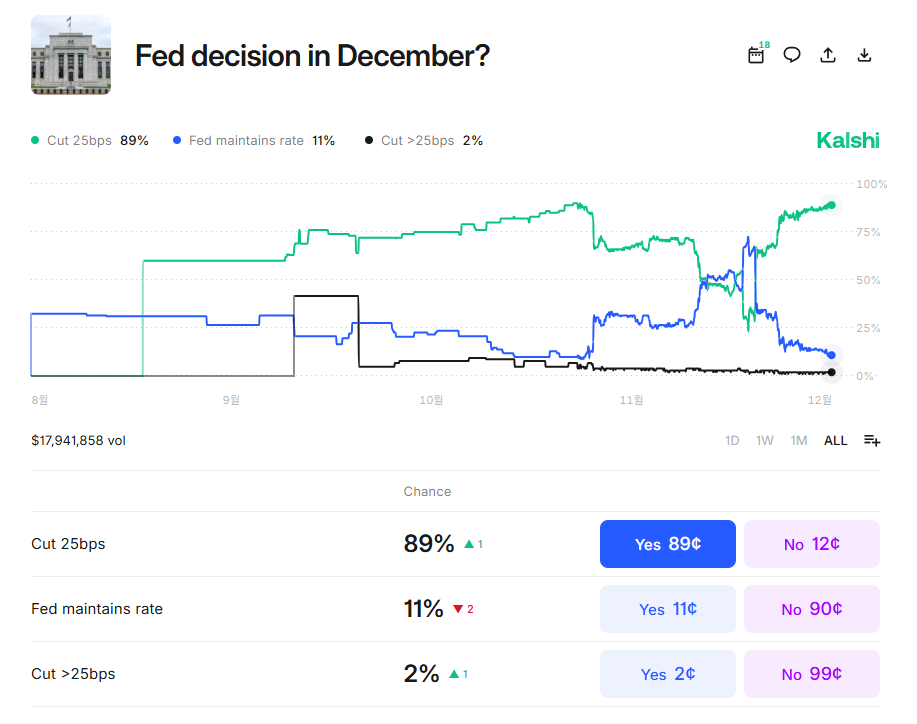Image resolution: width=917 pixels, height=724 pixels.
Task: Click the Federal Reserve building thumbnail
Action: [70, 55]
